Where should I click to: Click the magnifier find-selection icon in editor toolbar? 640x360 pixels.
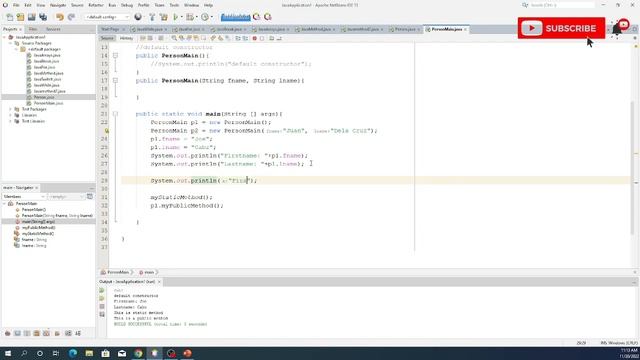174,38
